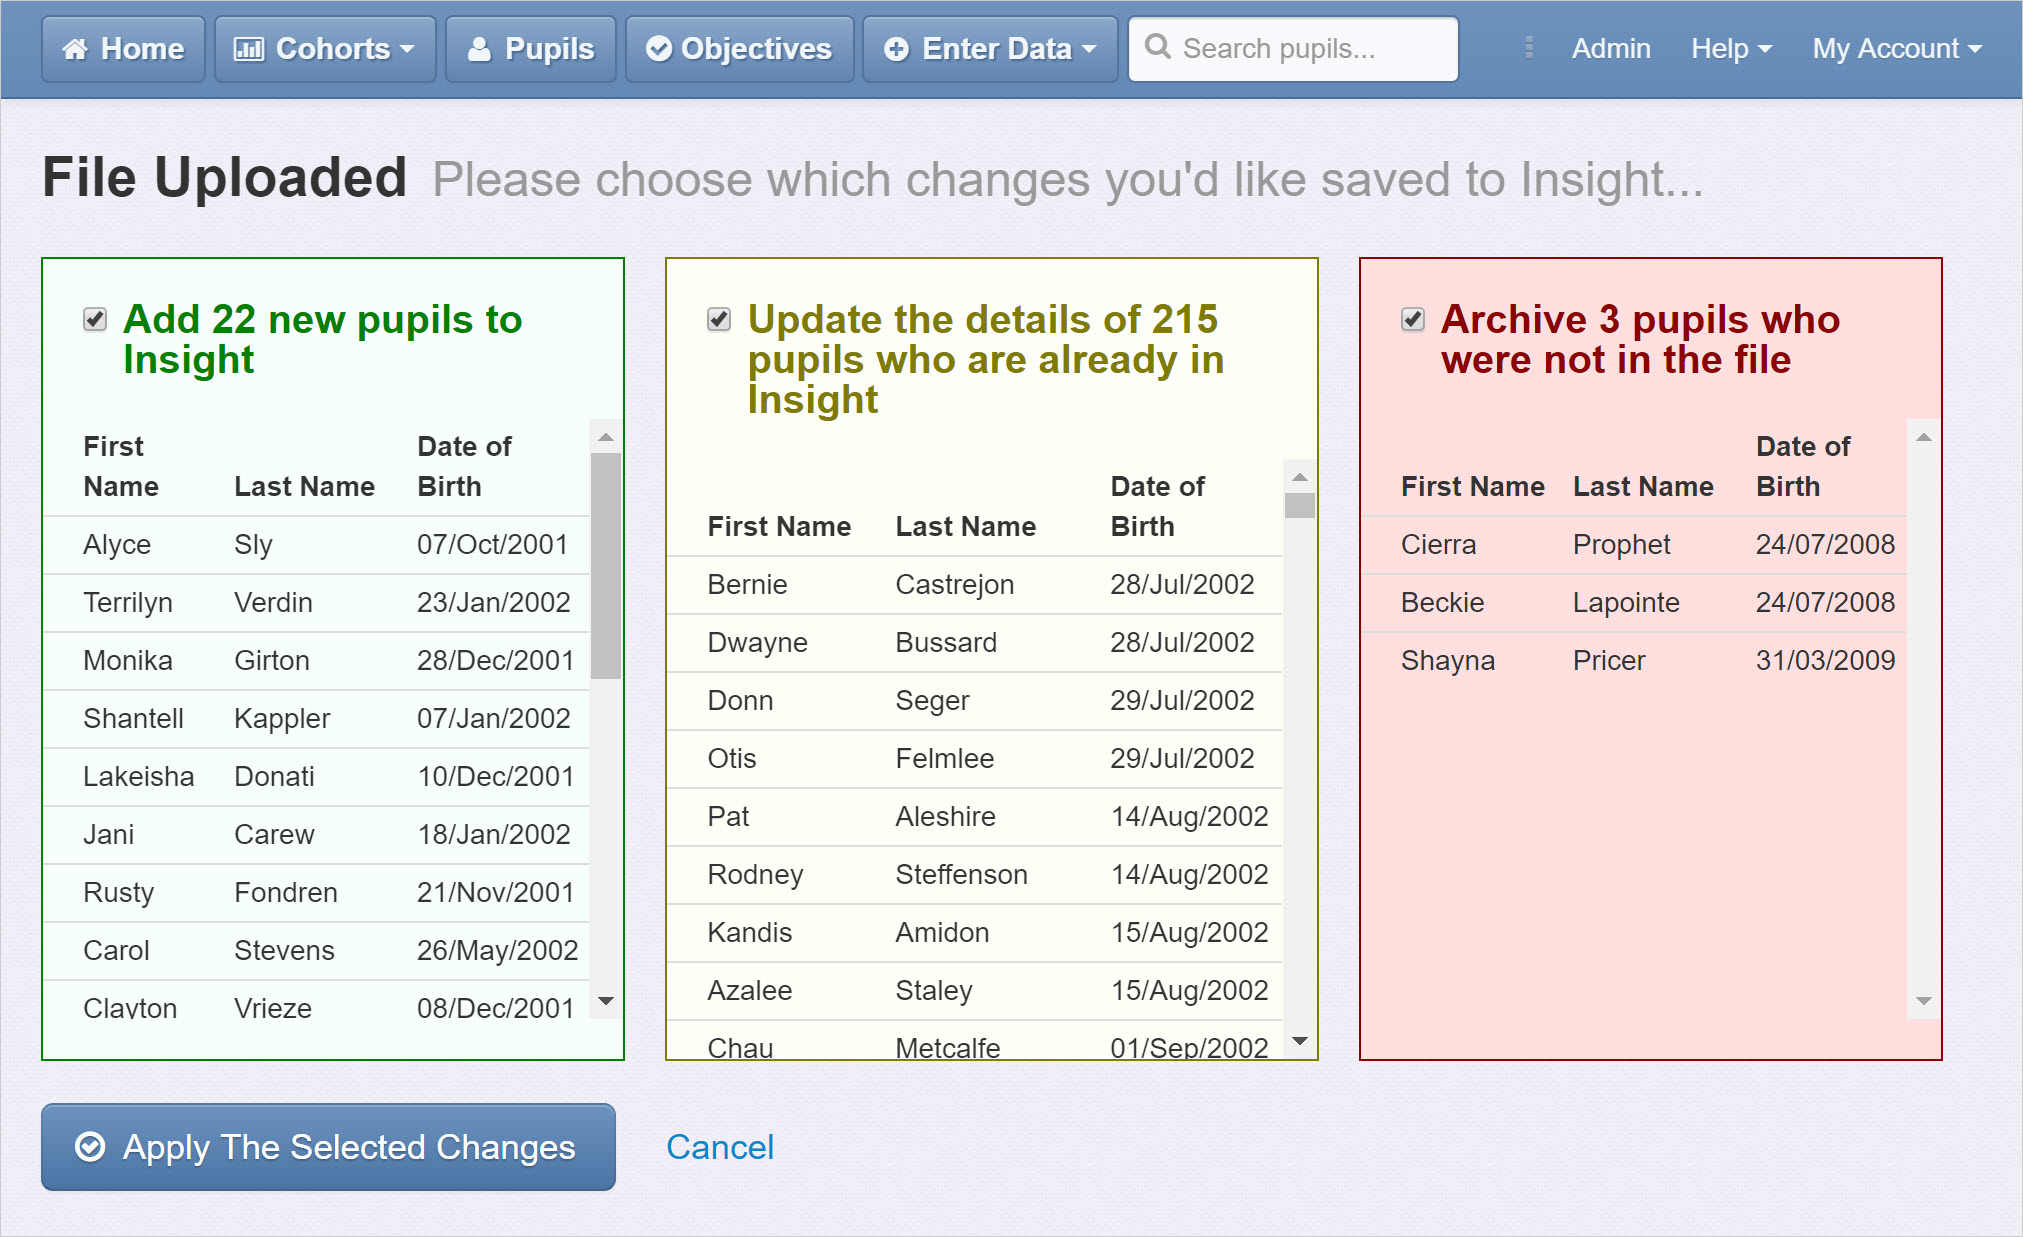The width and height of the screenshot is (2023, 1237).
Task: Uncheck Add 22 new pupils checkbox
Action: tap(95, 320)
